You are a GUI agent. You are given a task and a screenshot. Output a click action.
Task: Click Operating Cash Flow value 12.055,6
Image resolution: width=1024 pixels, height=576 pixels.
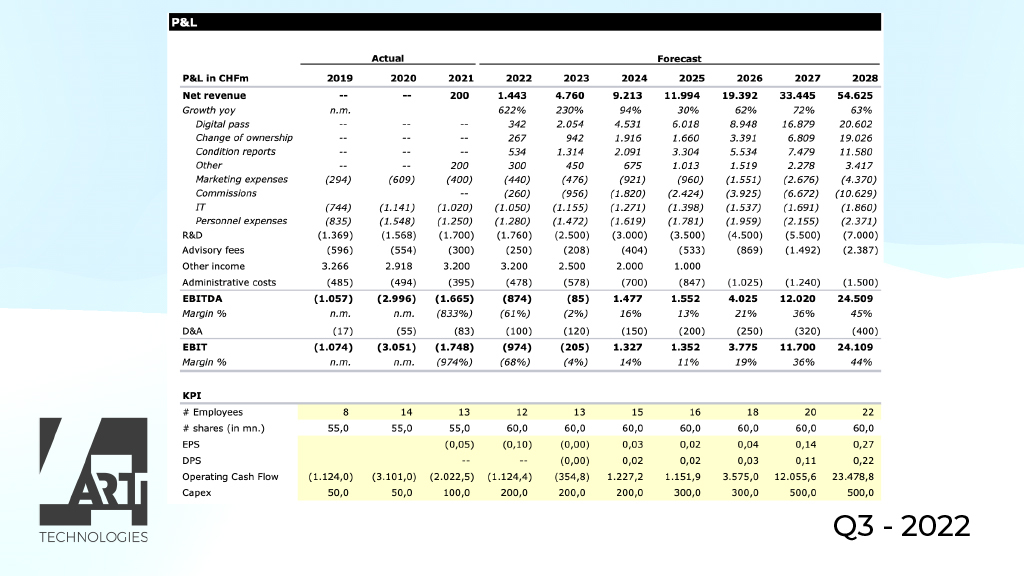coord(795,477)
